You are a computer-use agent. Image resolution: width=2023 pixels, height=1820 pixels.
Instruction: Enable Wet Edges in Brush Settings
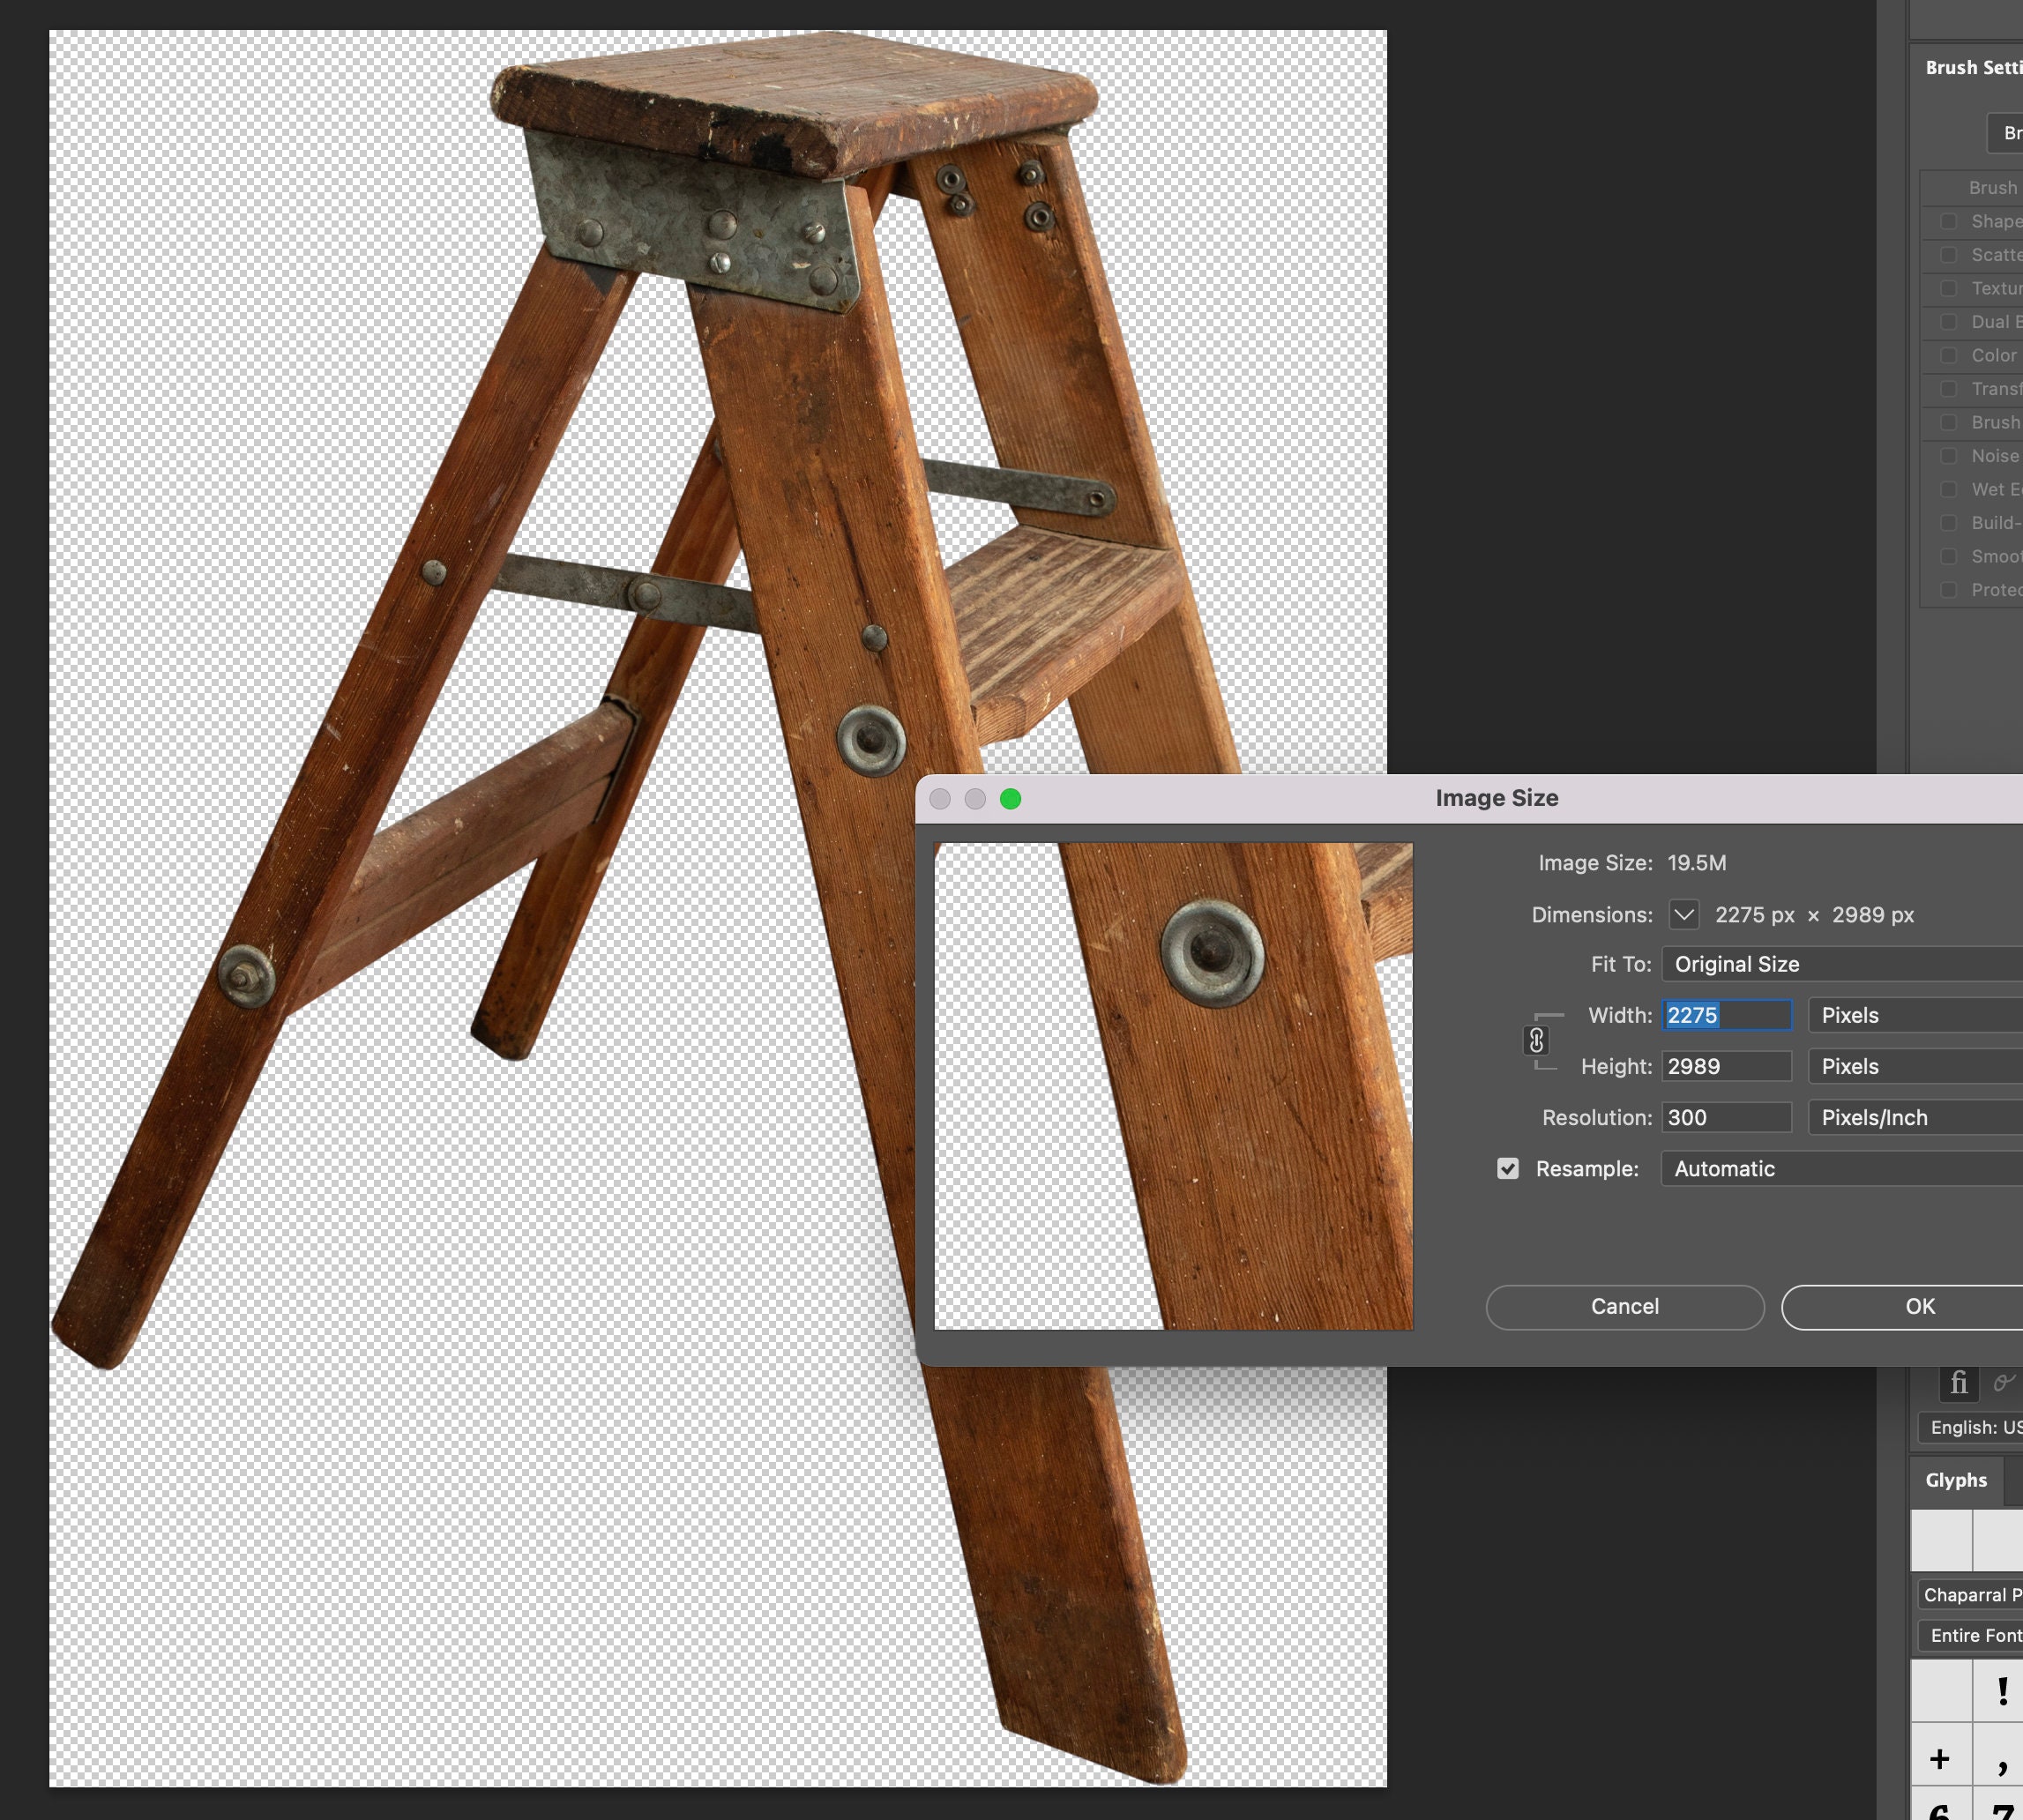coord(1948,489)
